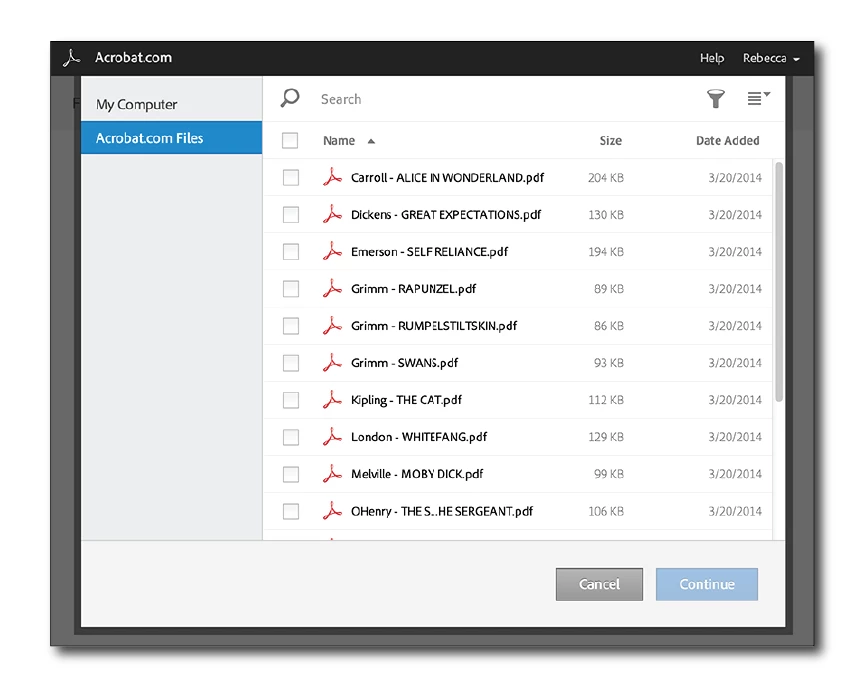864x688 pixels.
Task: Click the Cancel button
Action: click(599, 584)
